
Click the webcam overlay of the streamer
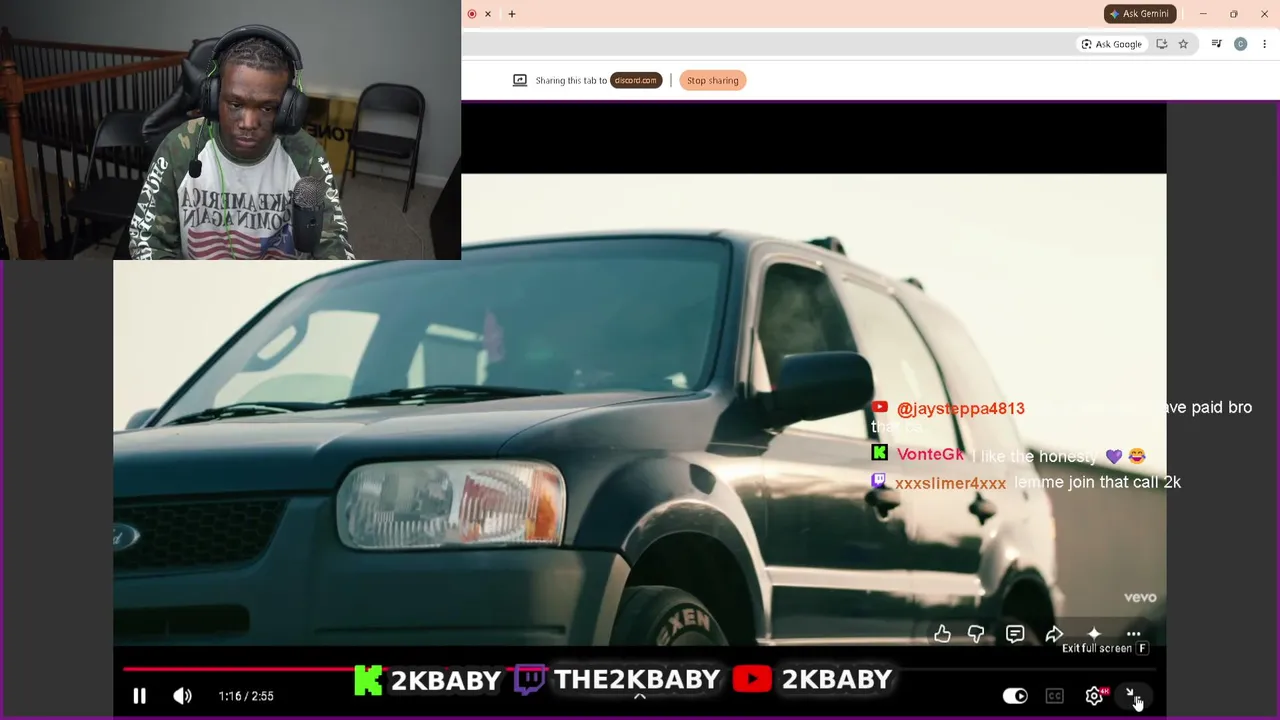click(x=230, y=130)
